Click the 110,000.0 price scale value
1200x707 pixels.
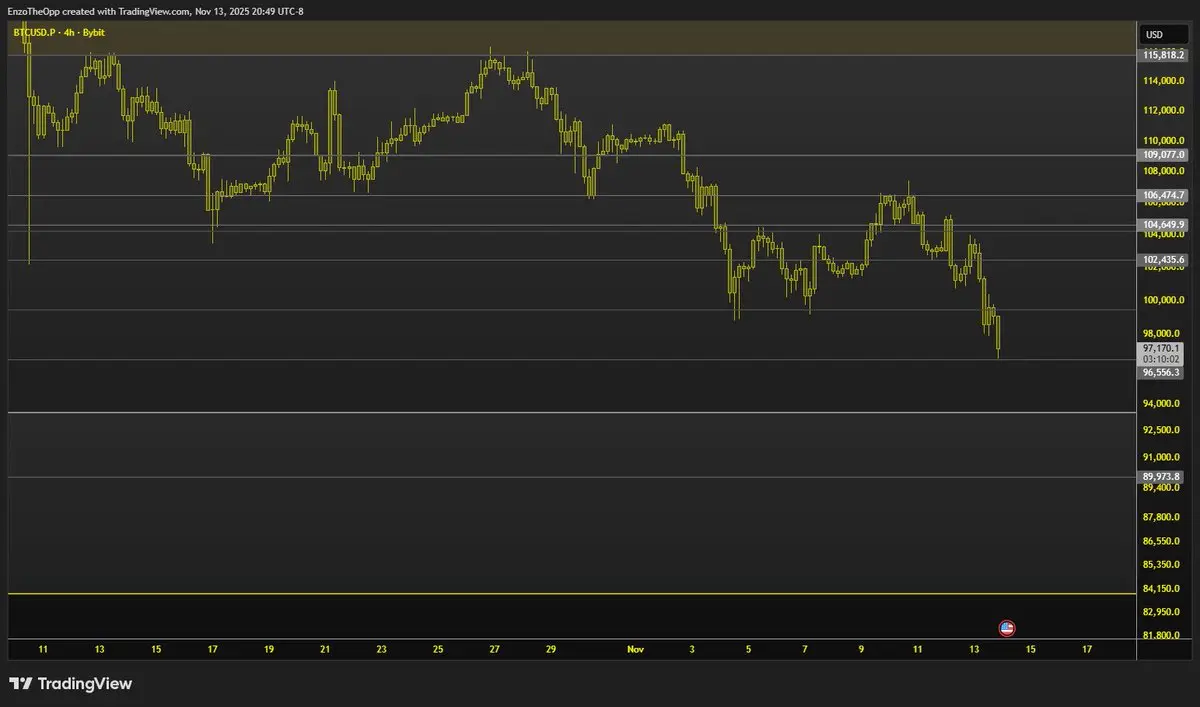1164,140
